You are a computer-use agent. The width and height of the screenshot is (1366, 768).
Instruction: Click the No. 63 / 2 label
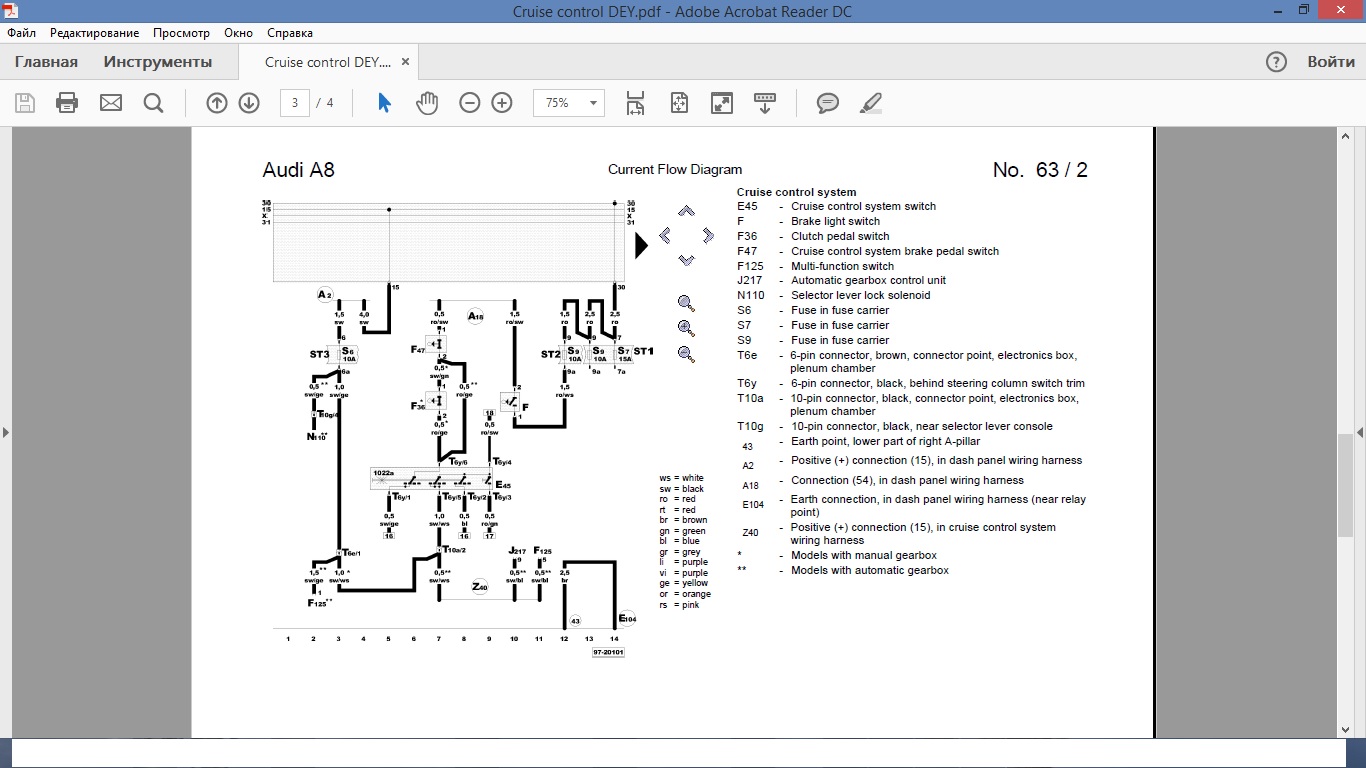pos(1040,170)
